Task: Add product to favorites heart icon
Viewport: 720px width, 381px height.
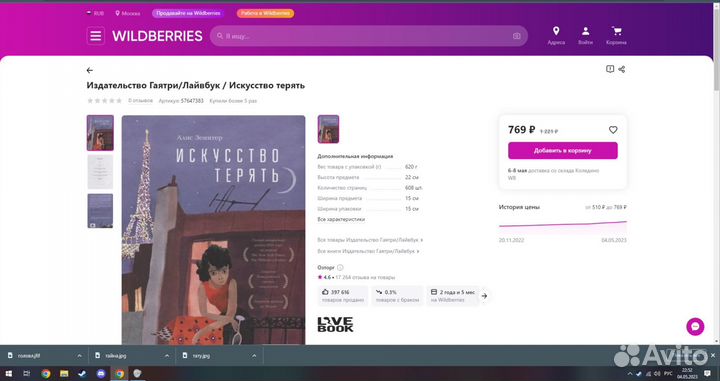Action: 613,130
